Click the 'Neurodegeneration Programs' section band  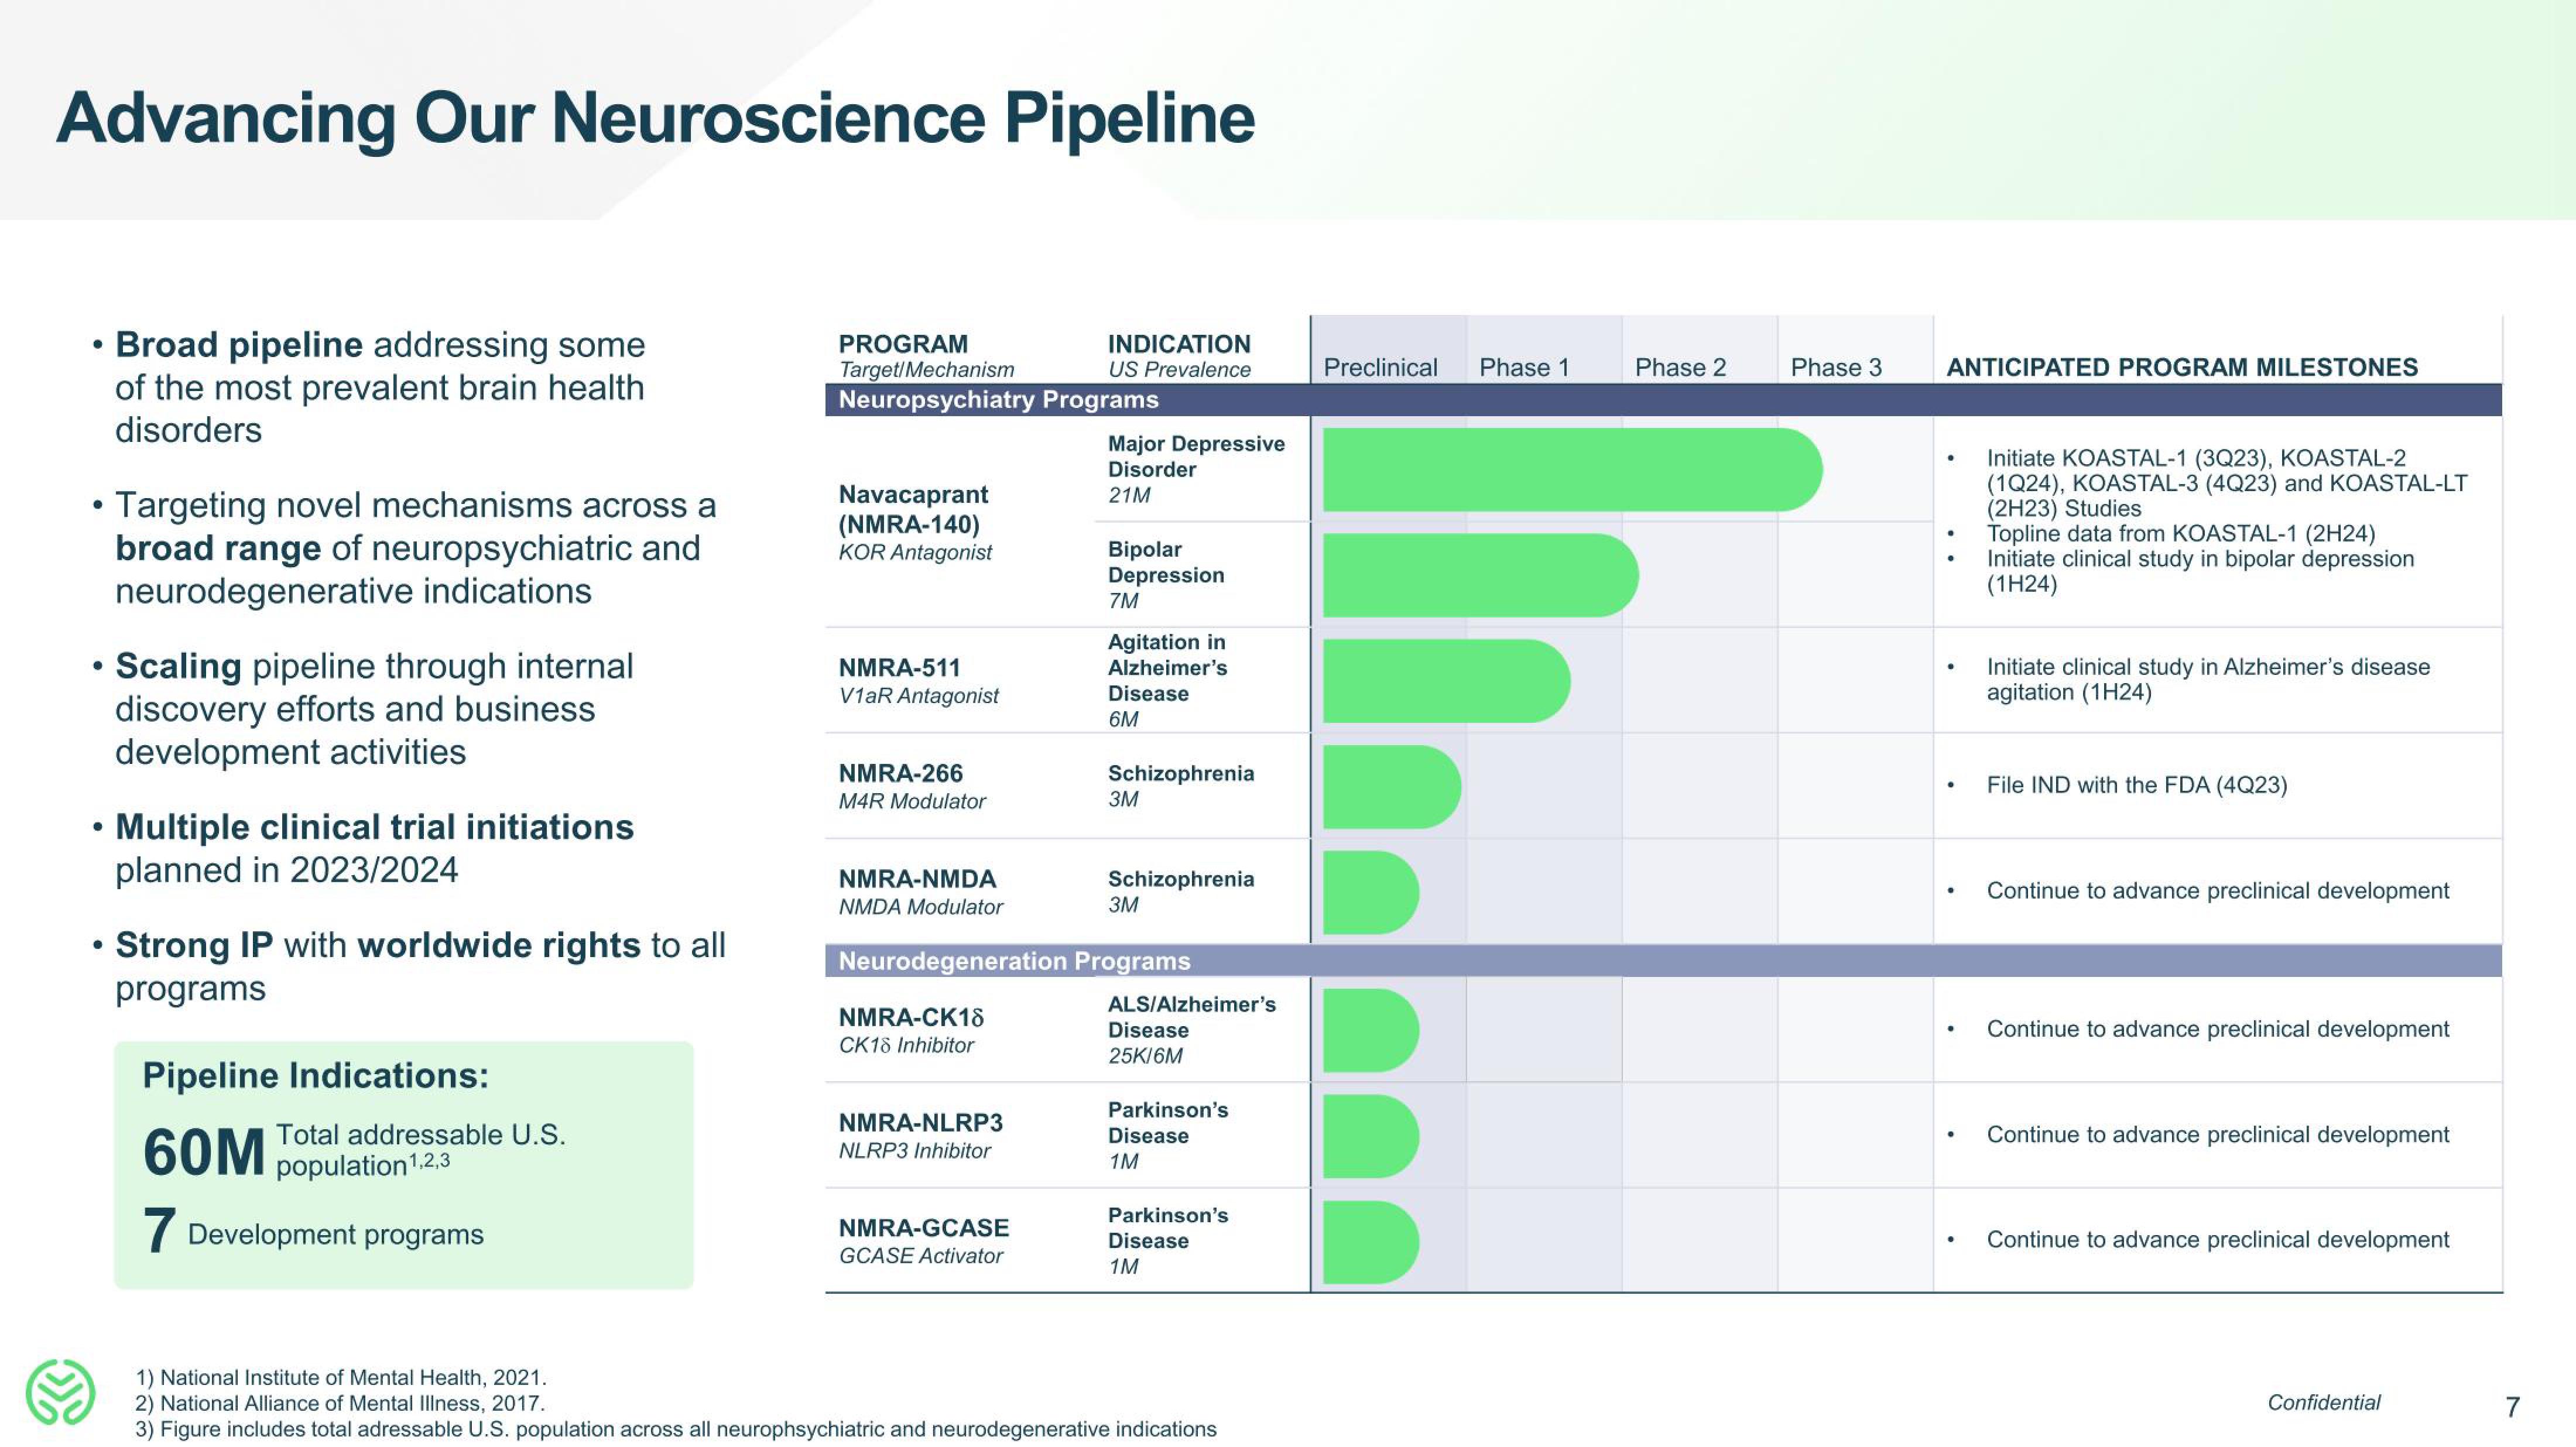[1663, 961]
